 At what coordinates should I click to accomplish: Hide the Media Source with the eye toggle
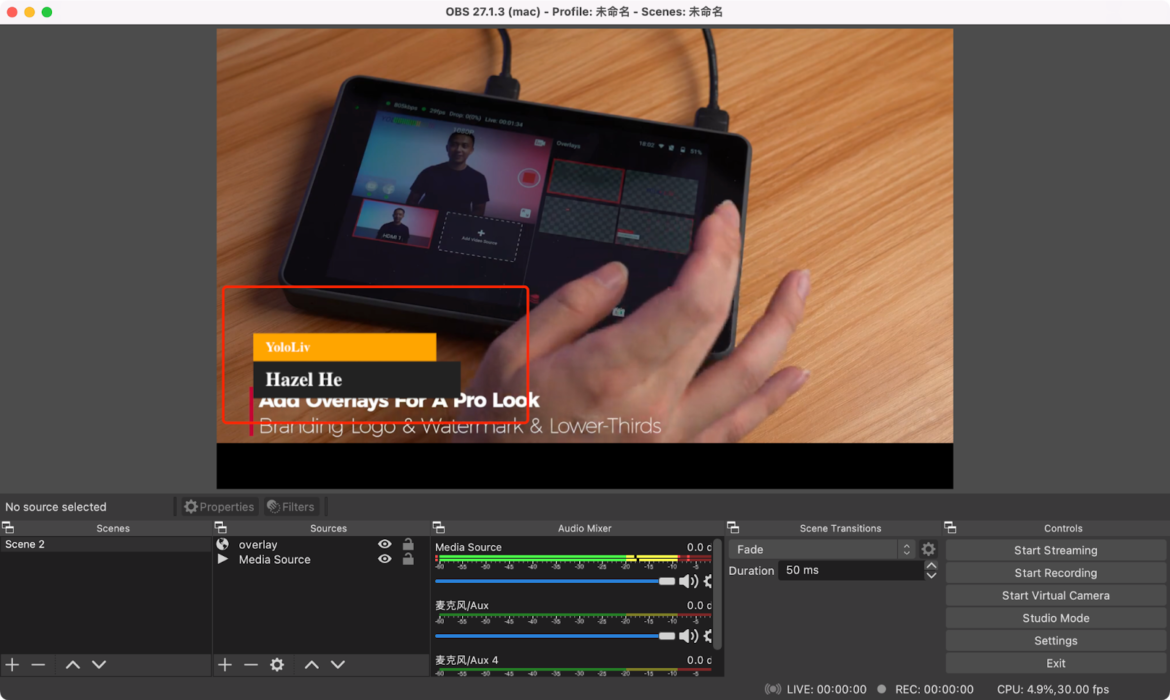(384, 559)
